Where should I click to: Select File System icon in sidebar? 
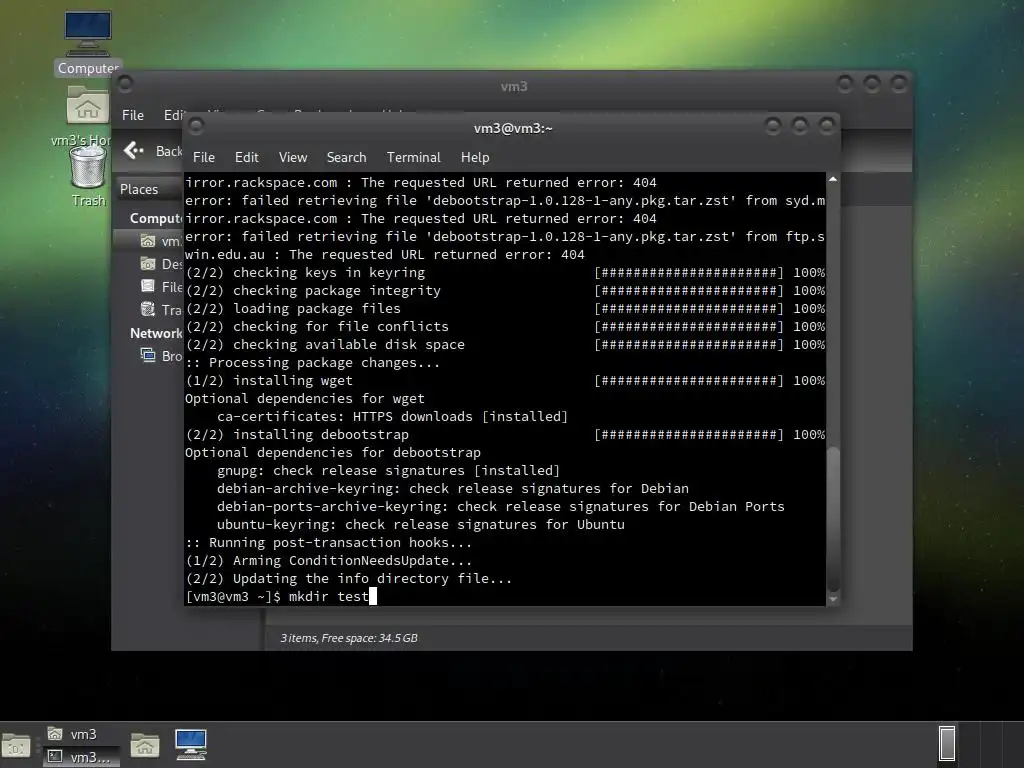coord(148,287)
